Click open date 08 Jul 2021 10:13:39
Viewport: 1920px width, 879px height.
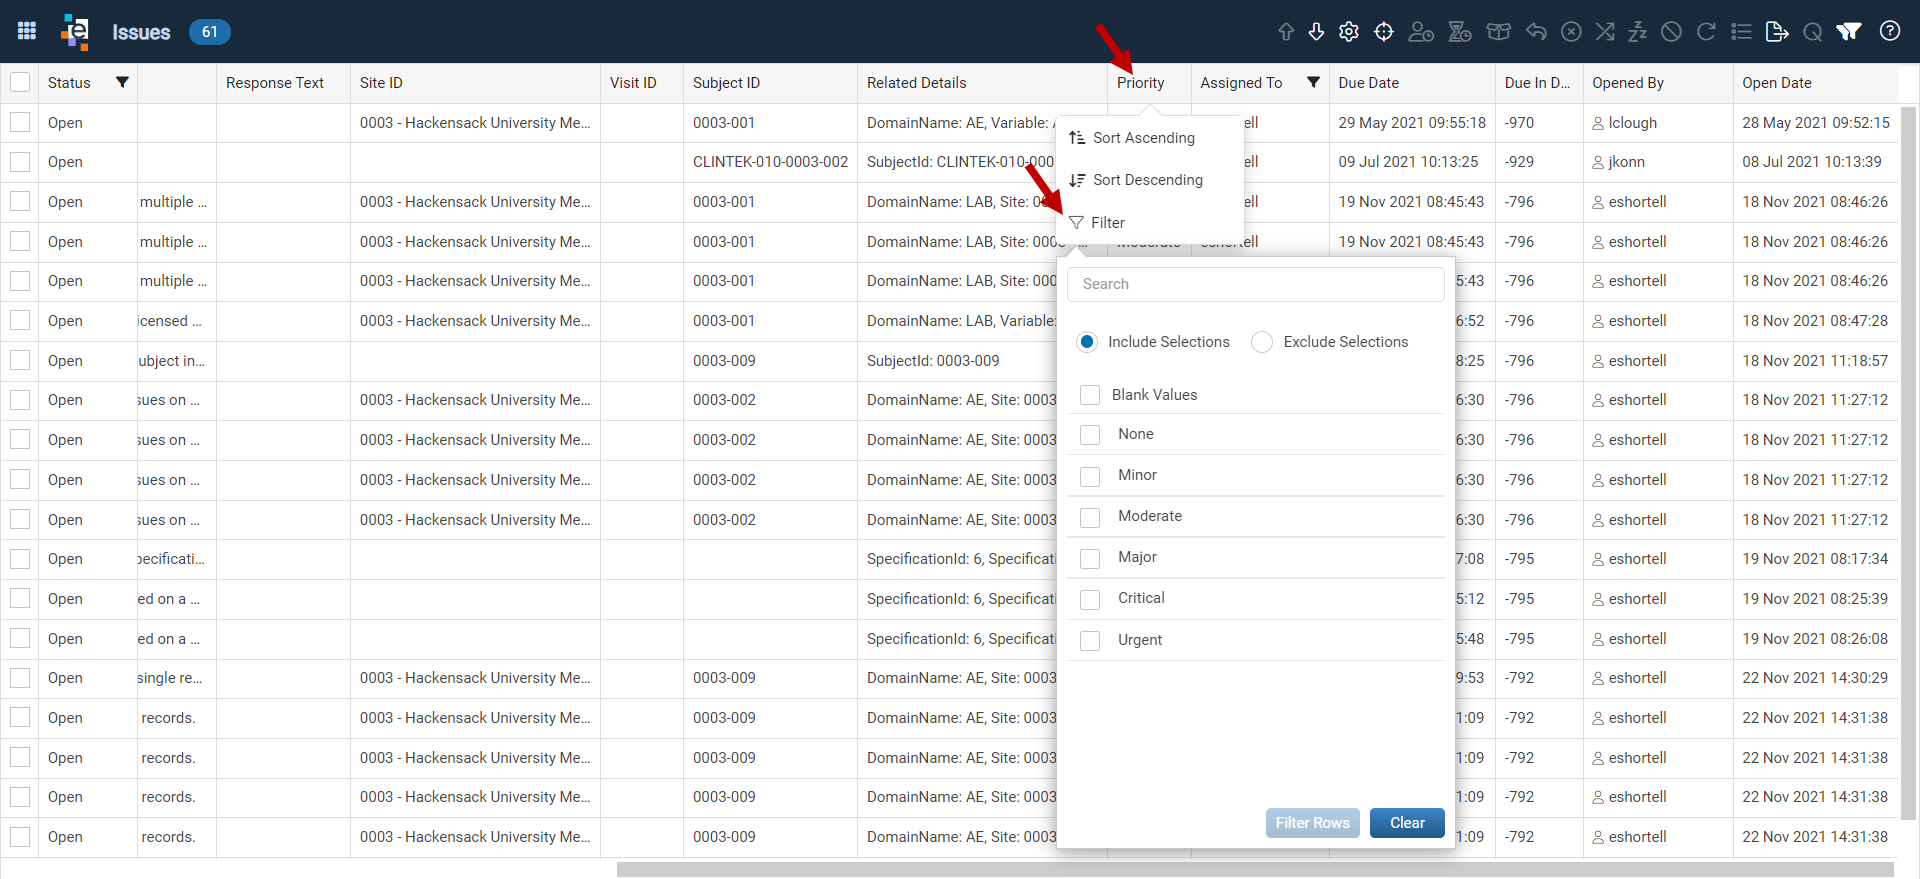coord(1812,162)
